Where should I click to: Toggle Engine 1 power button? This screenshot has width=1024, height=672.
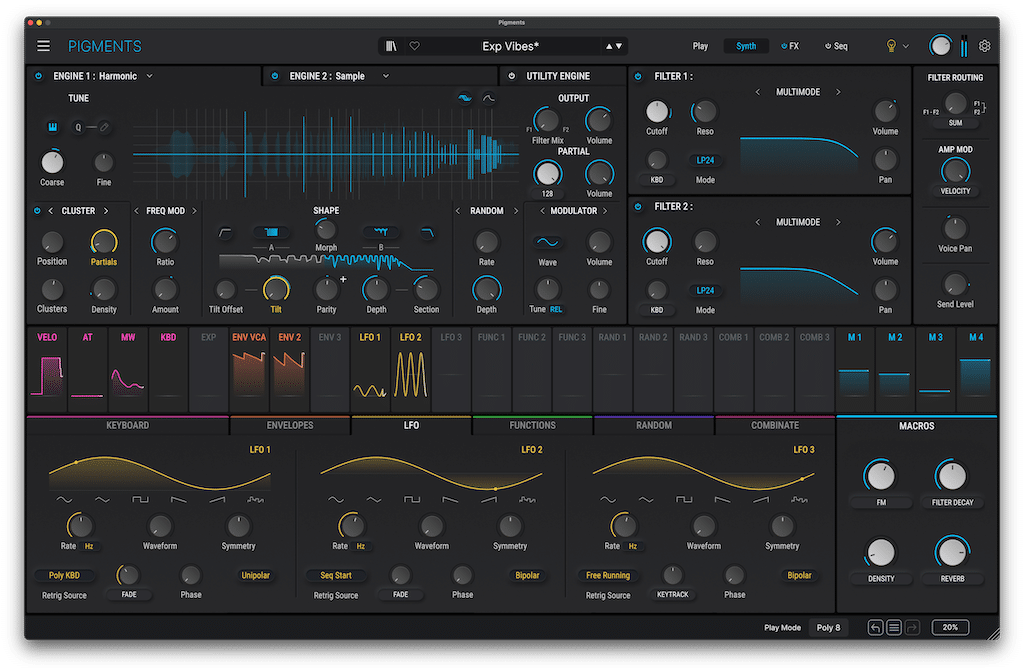pyautogui.click(x=39, y=76)
